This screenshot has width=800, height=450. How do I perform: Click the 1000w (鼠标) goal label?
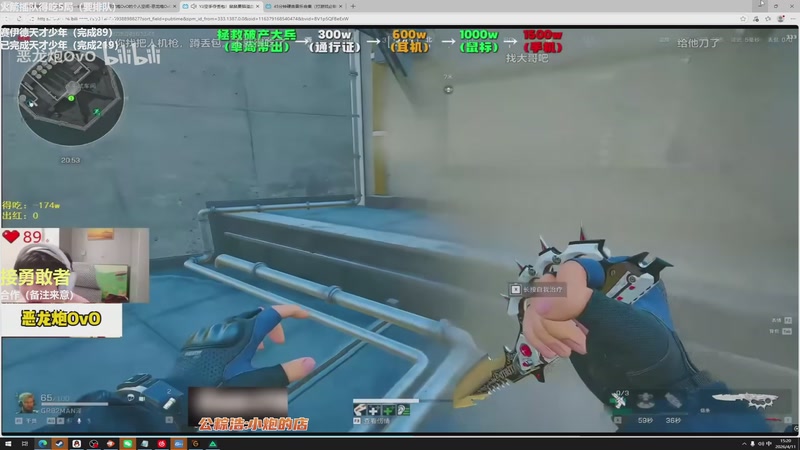point(479,41)
